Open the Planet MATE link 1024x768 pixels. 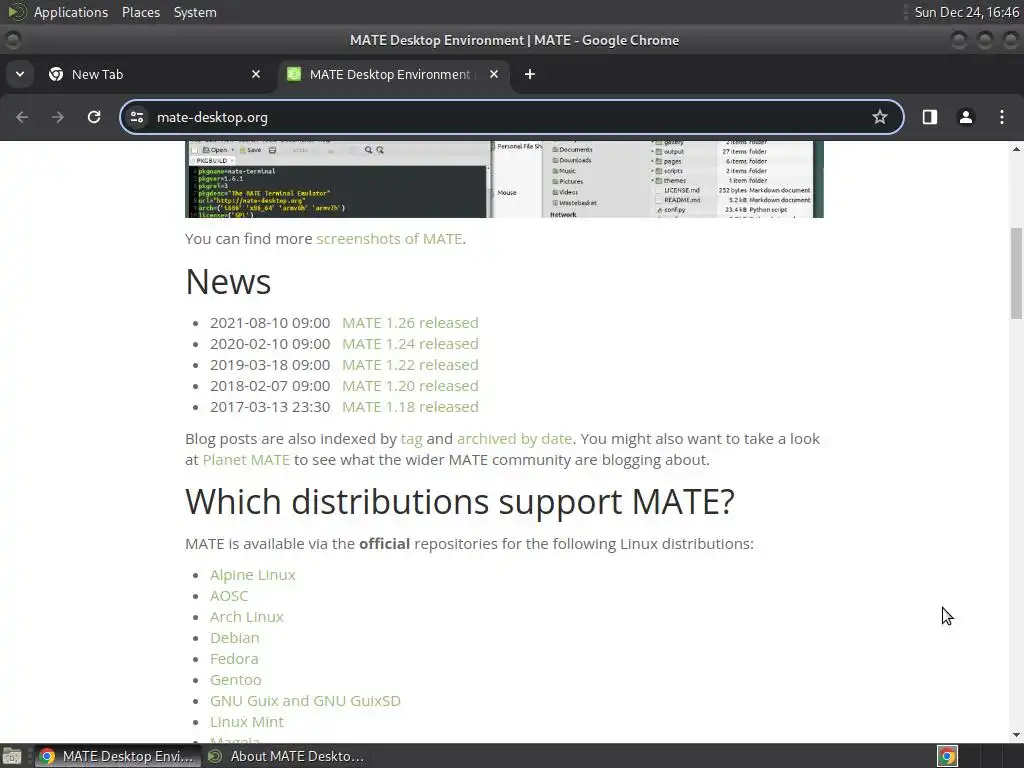[x=246, y=460]
